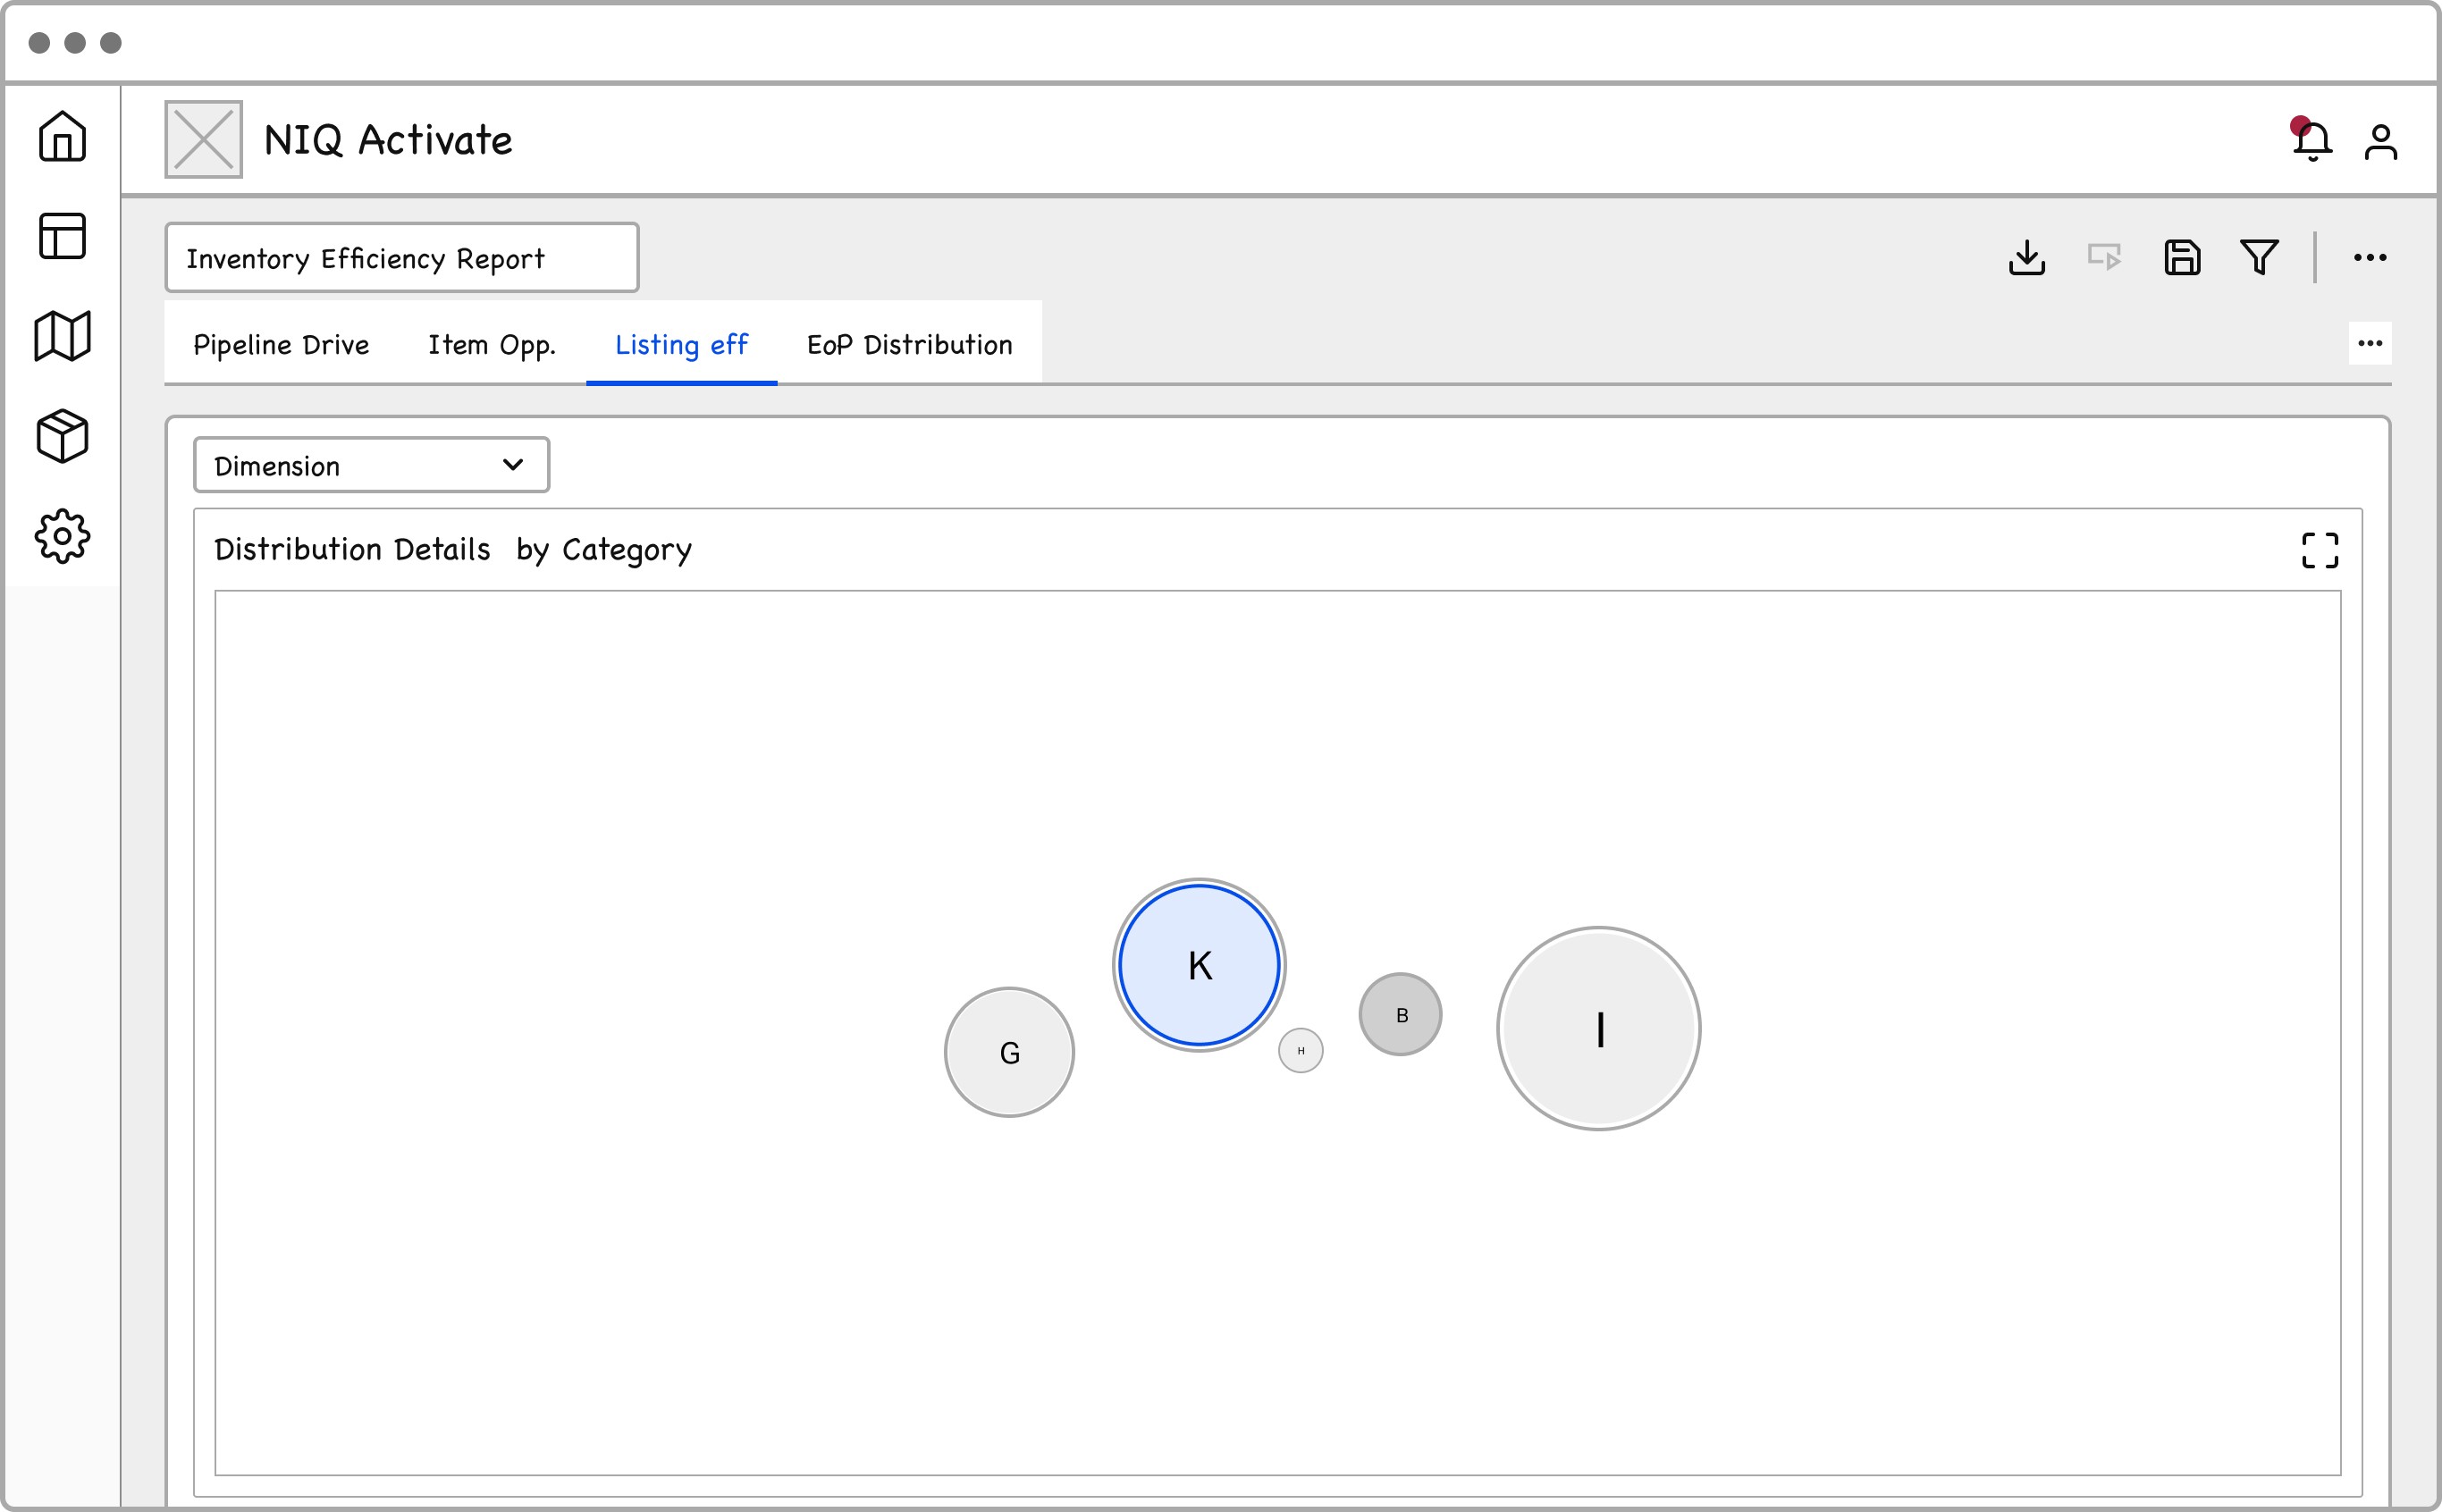Expand chart to fullscreen
The width and height of the screenshot is (2442, 1512).
click(2320, 550)
